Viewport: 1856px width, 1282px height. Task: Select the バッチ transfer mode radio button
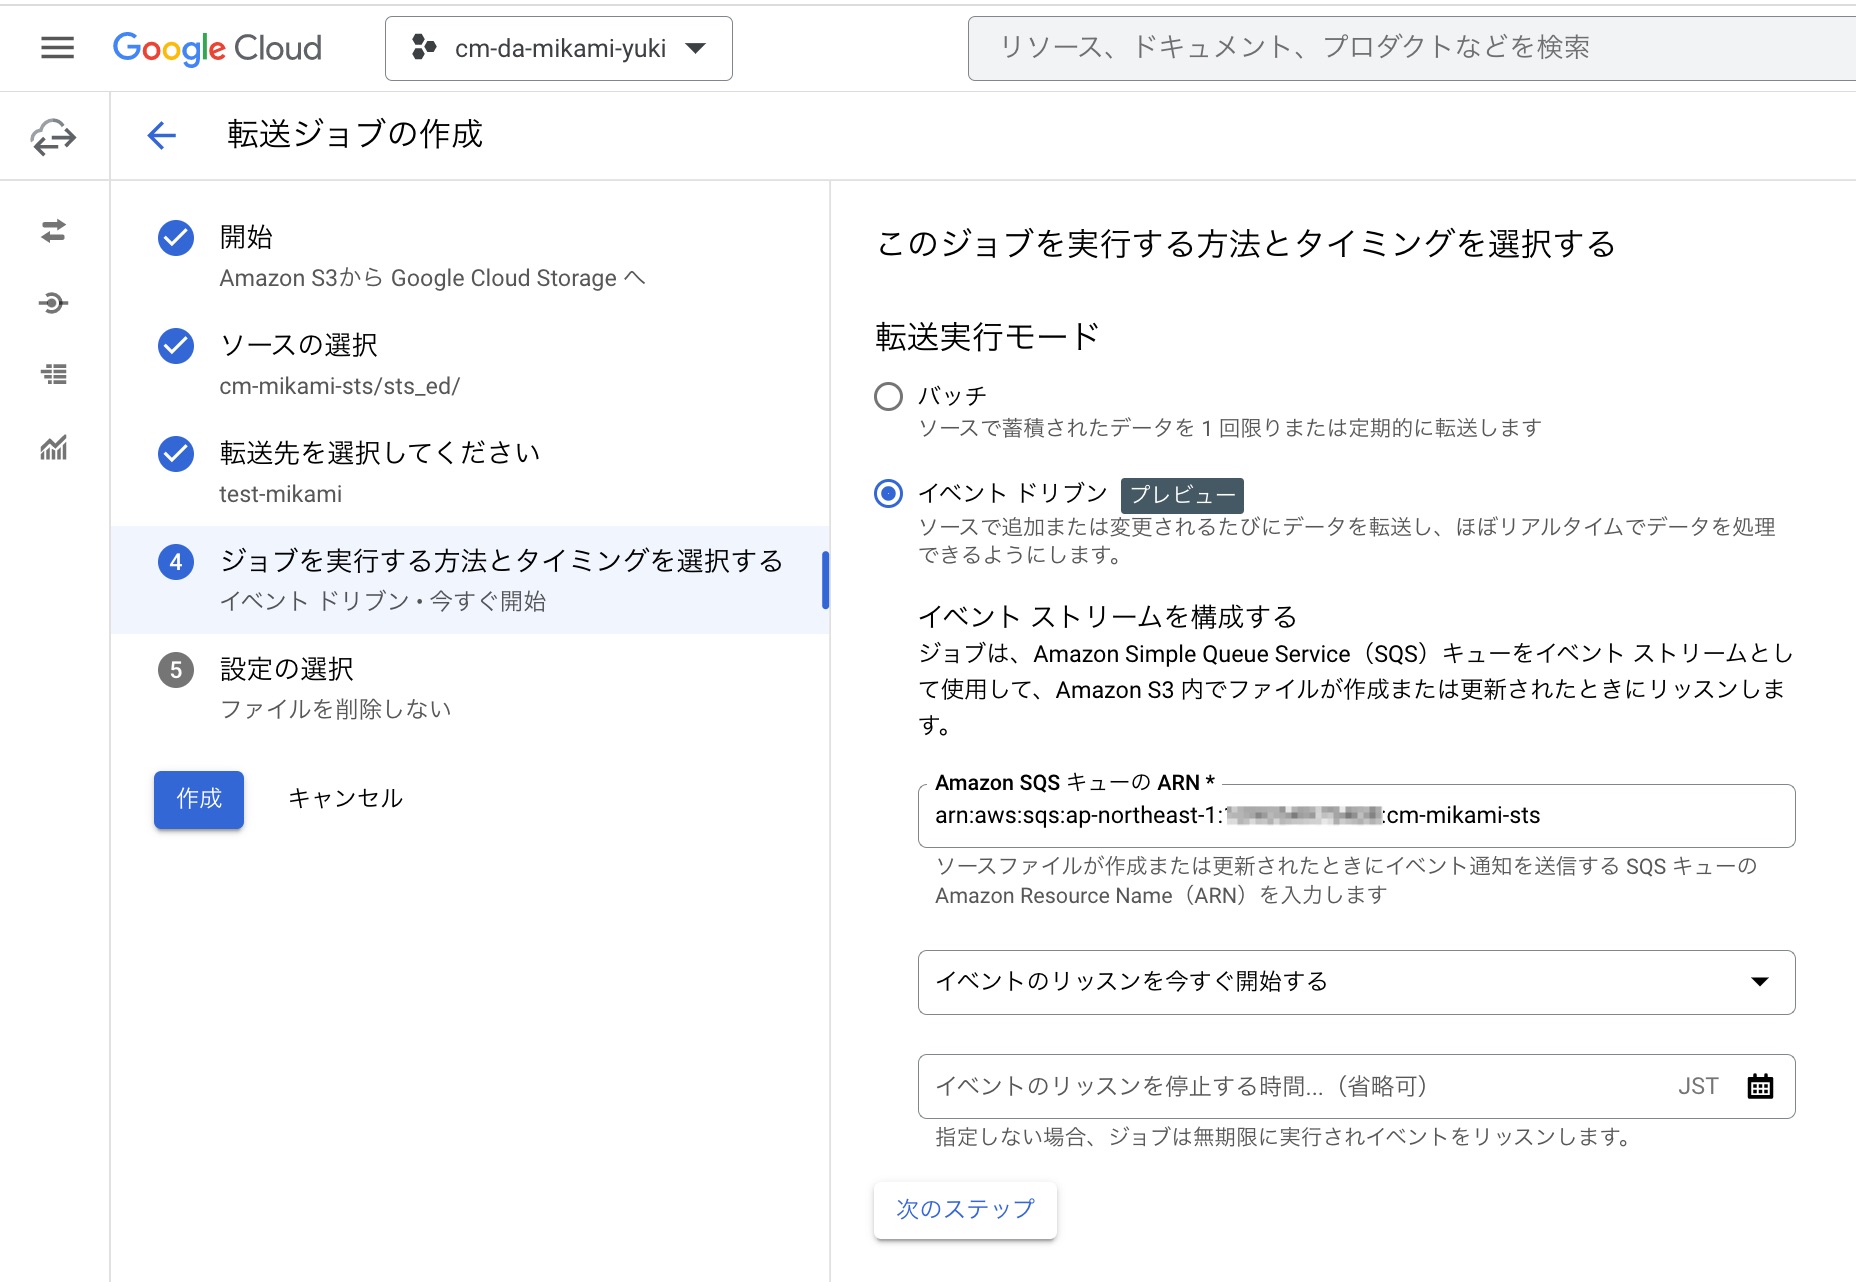[x=888, y=396]
